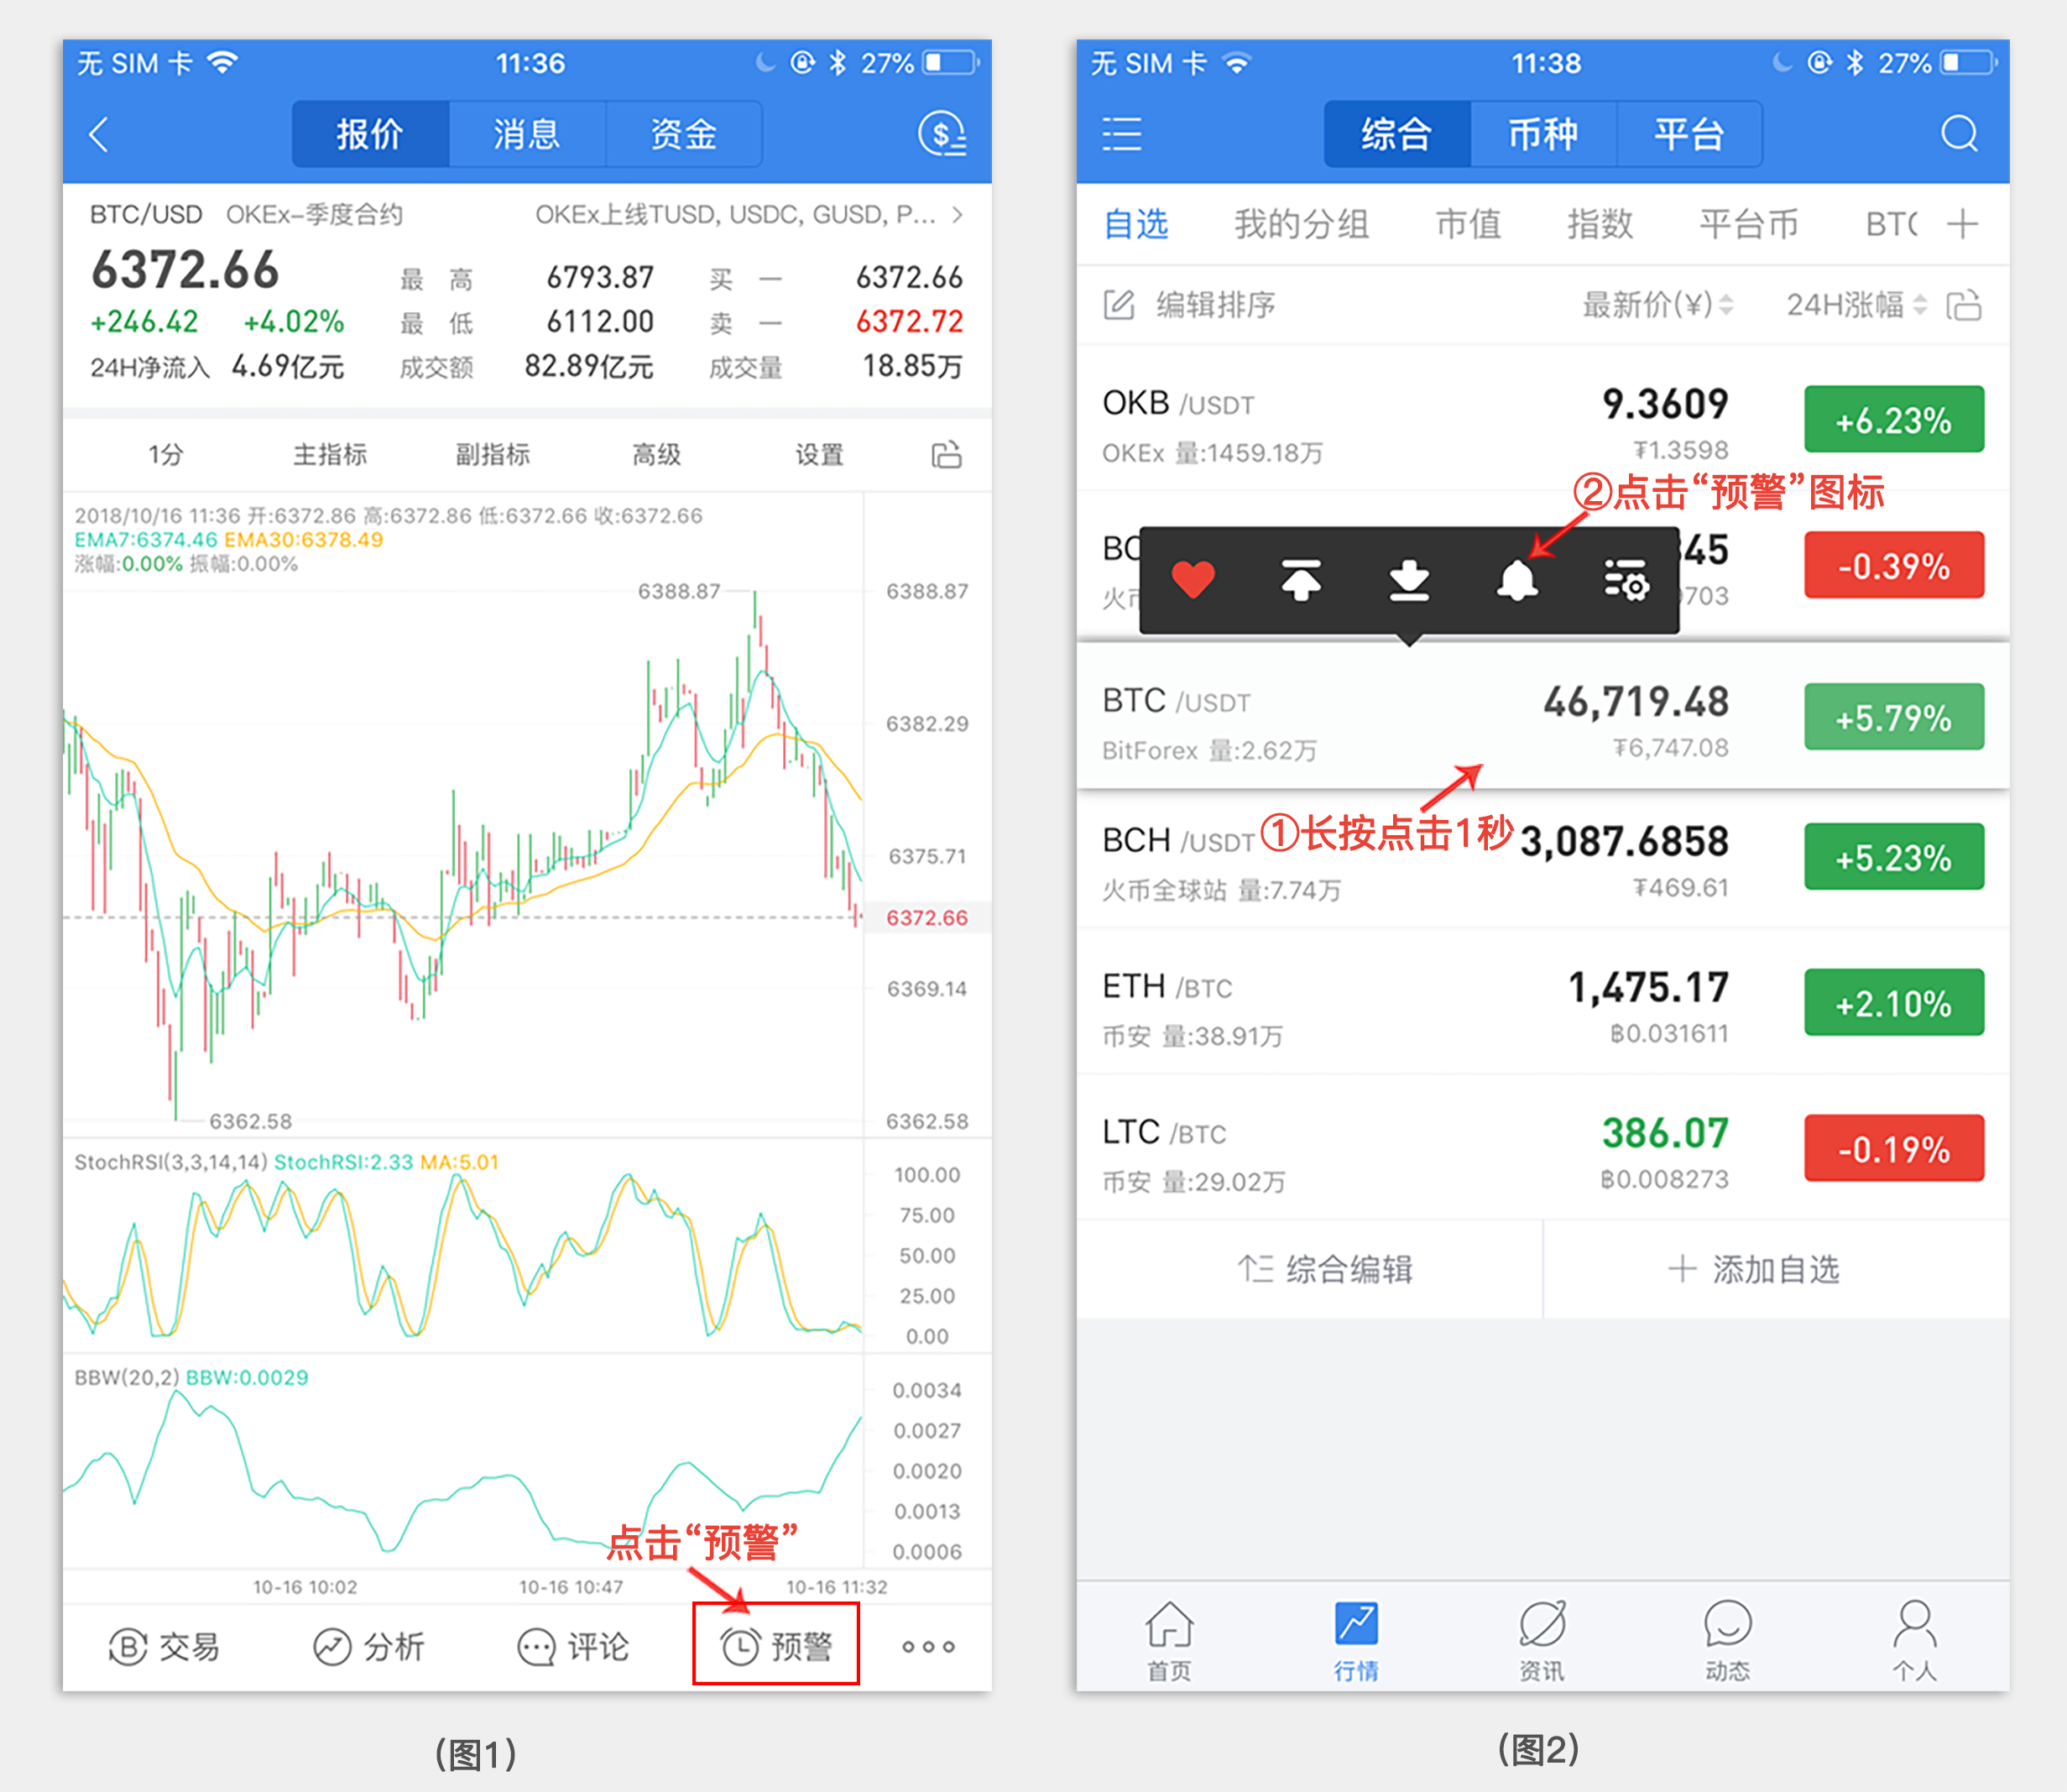The width and height of the screenshot is (2067, 1792).
Task: Tap the StochRSI(3,3,14,14) indicator label
Action: tap(171, 1162)
